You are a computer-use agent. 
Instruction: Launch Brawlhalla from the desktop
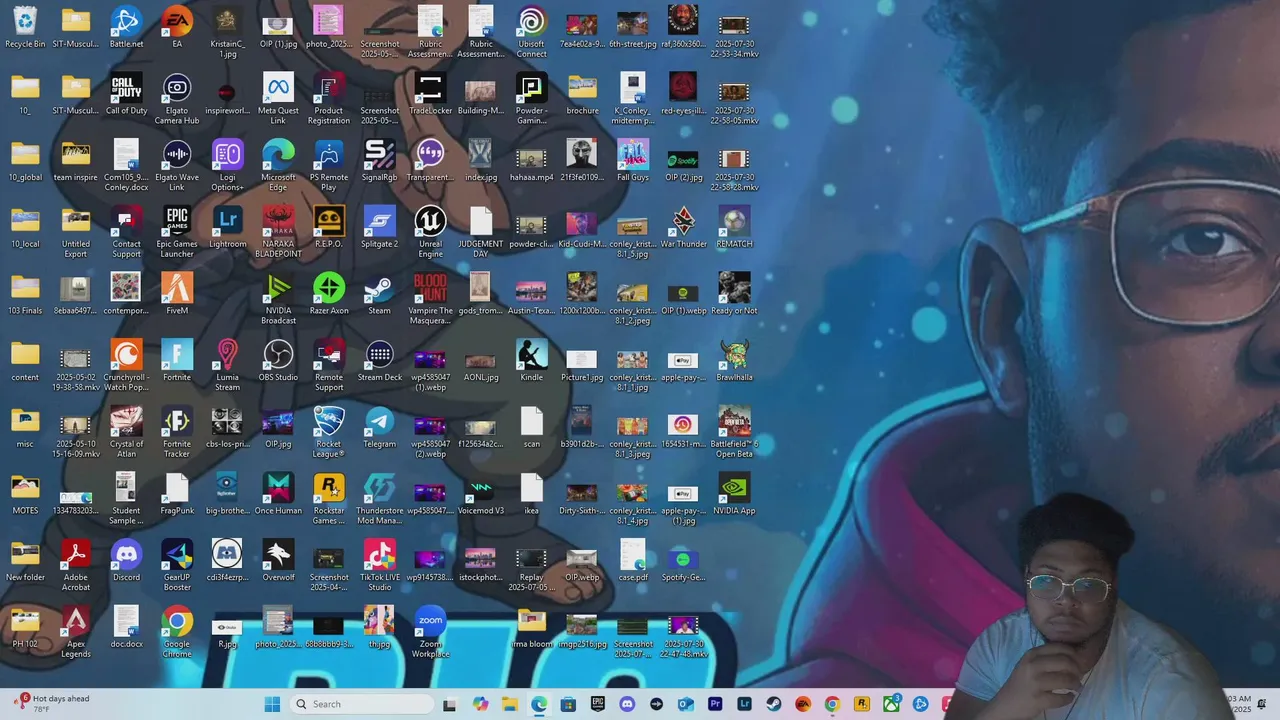click(734, 360)
